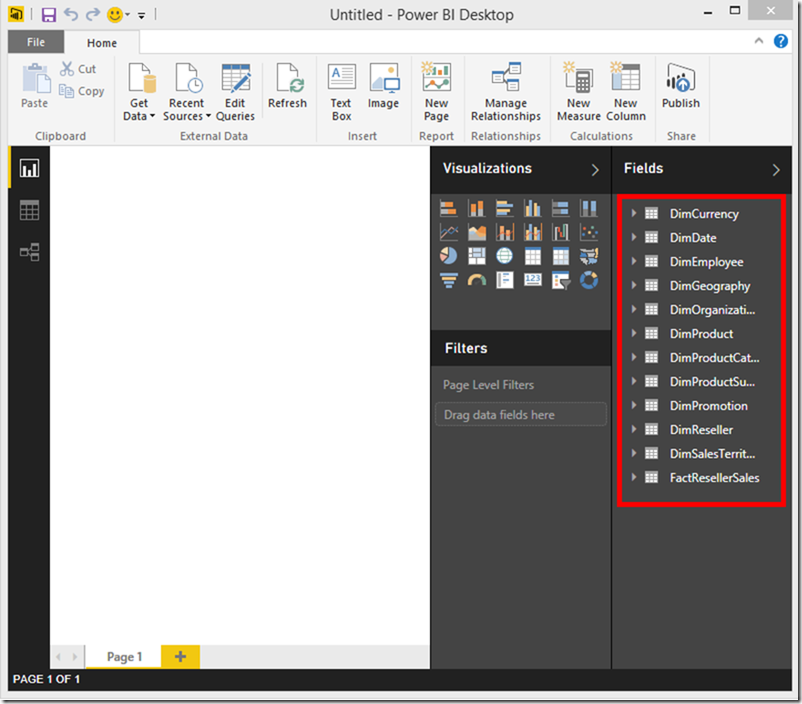The image size is (802, 704).
Task: Expand the DimDate table
Action: coord(634,237)
